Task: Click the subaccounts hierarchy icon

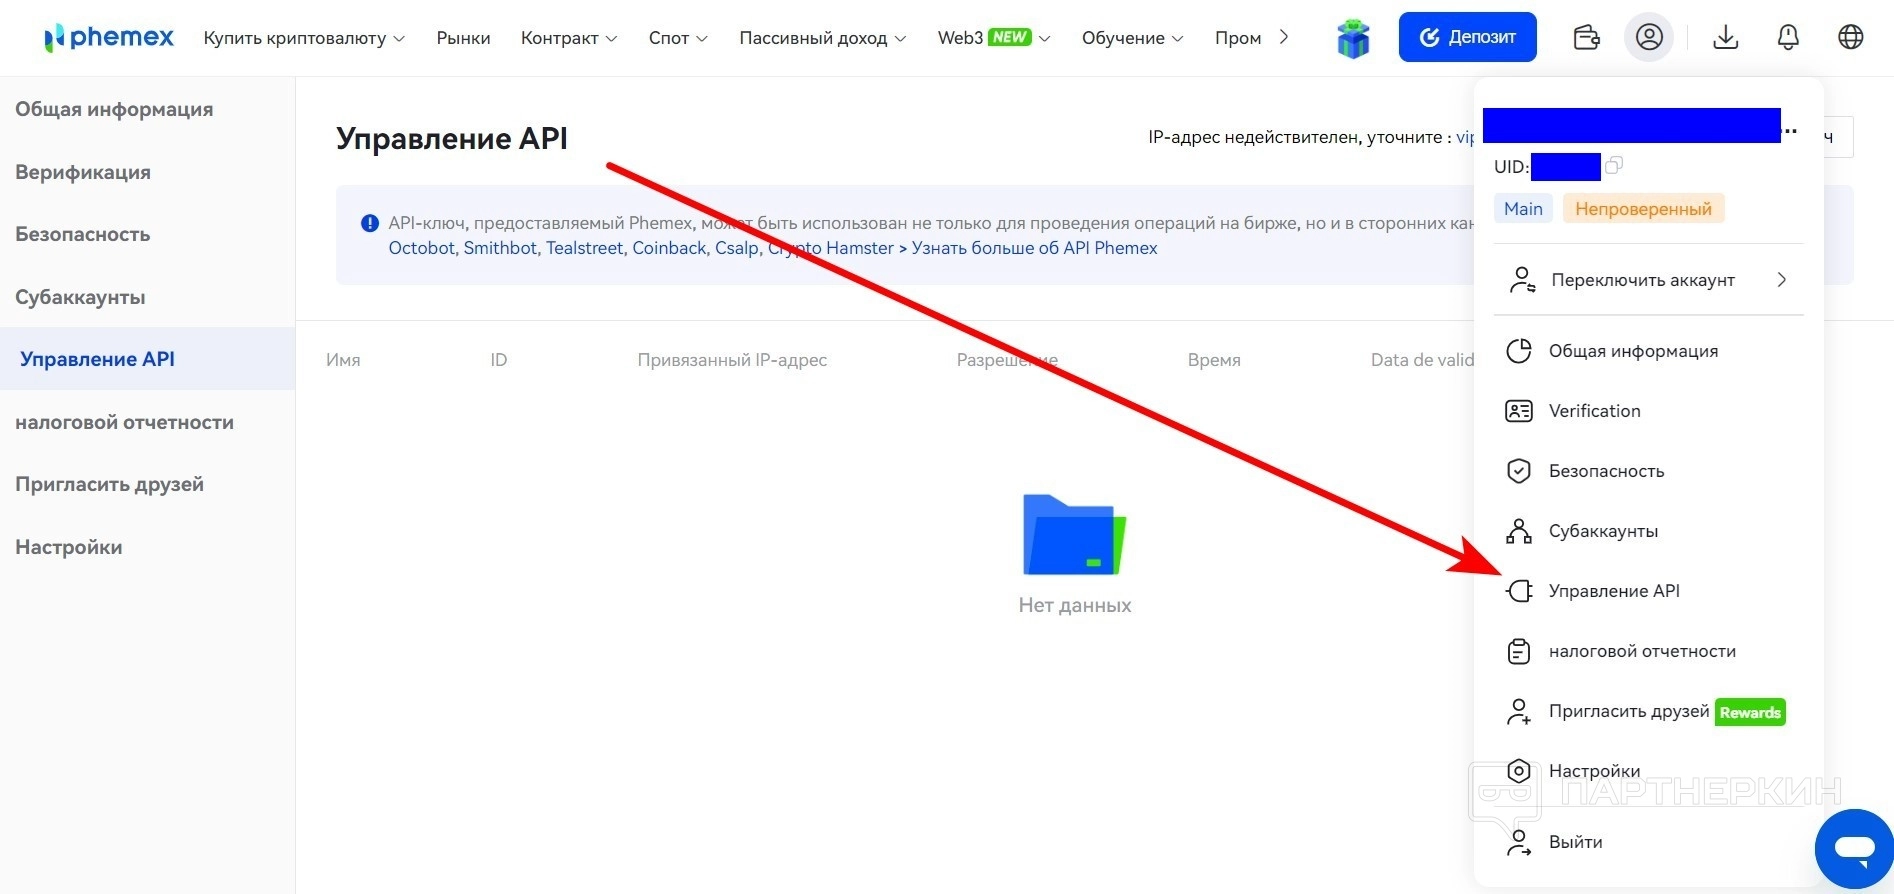Action: coord(1519,531)
